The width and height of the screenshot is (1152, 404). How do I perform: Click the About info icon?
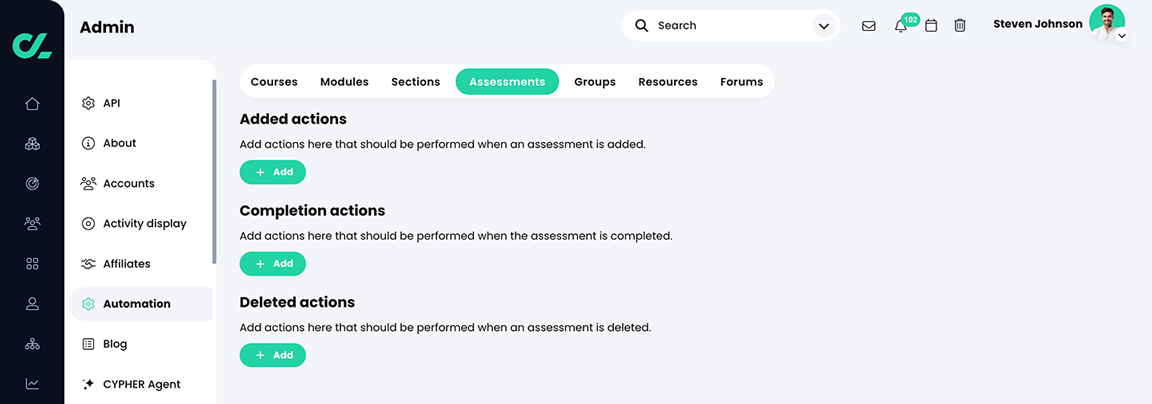pyautogui.click(x=88, y=143)
